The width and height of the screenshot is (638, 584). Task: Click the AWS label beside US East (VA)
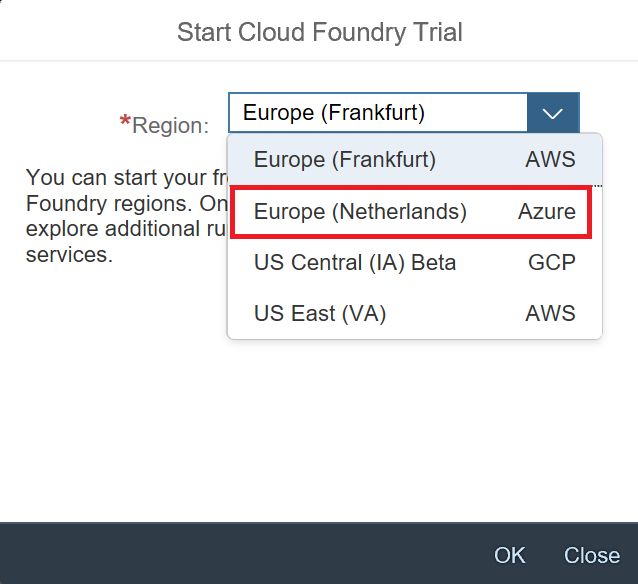click(x=550, y=314)
